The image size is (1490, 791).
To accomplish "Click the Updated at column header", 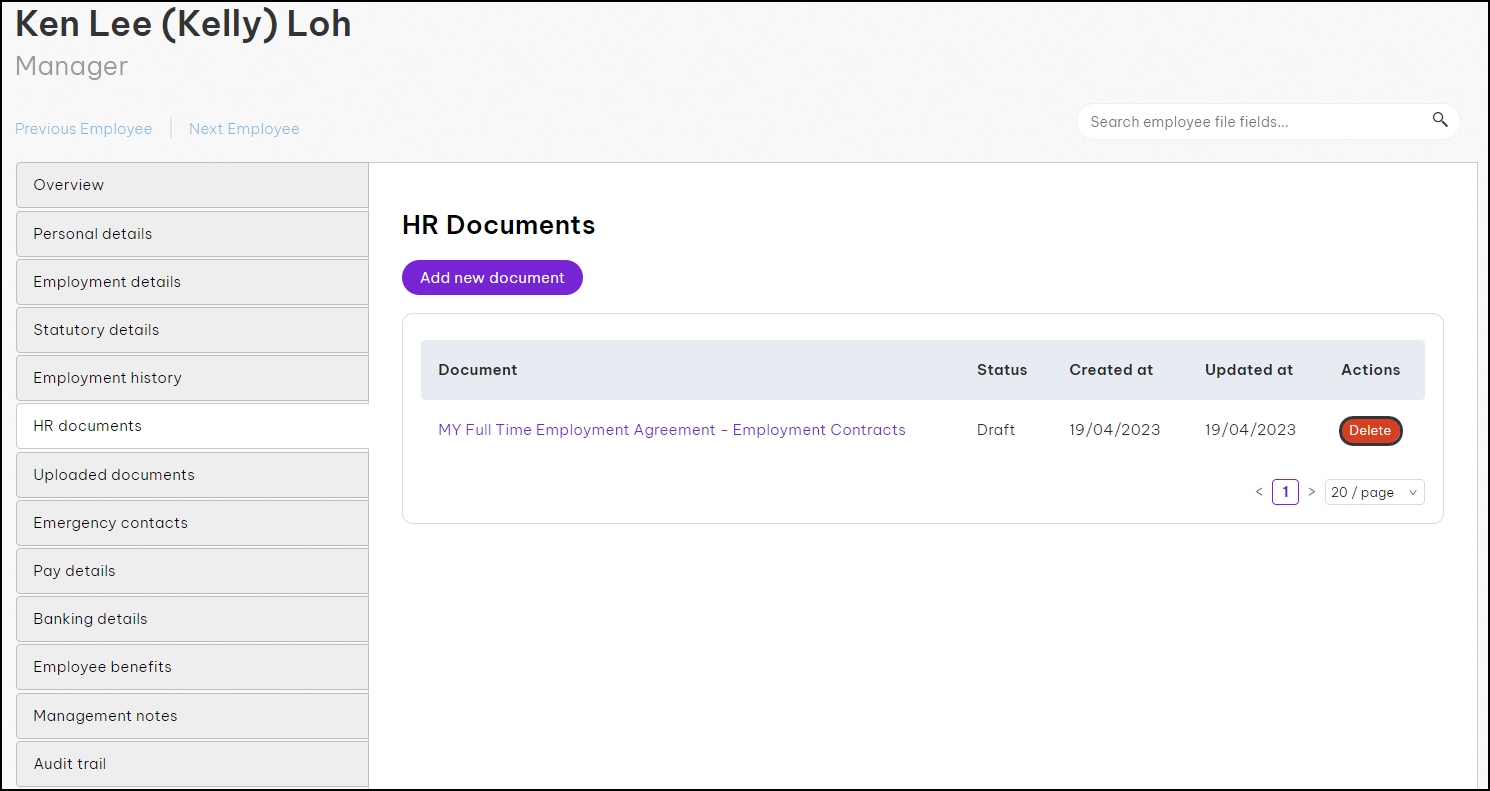I will (1249, 370).
